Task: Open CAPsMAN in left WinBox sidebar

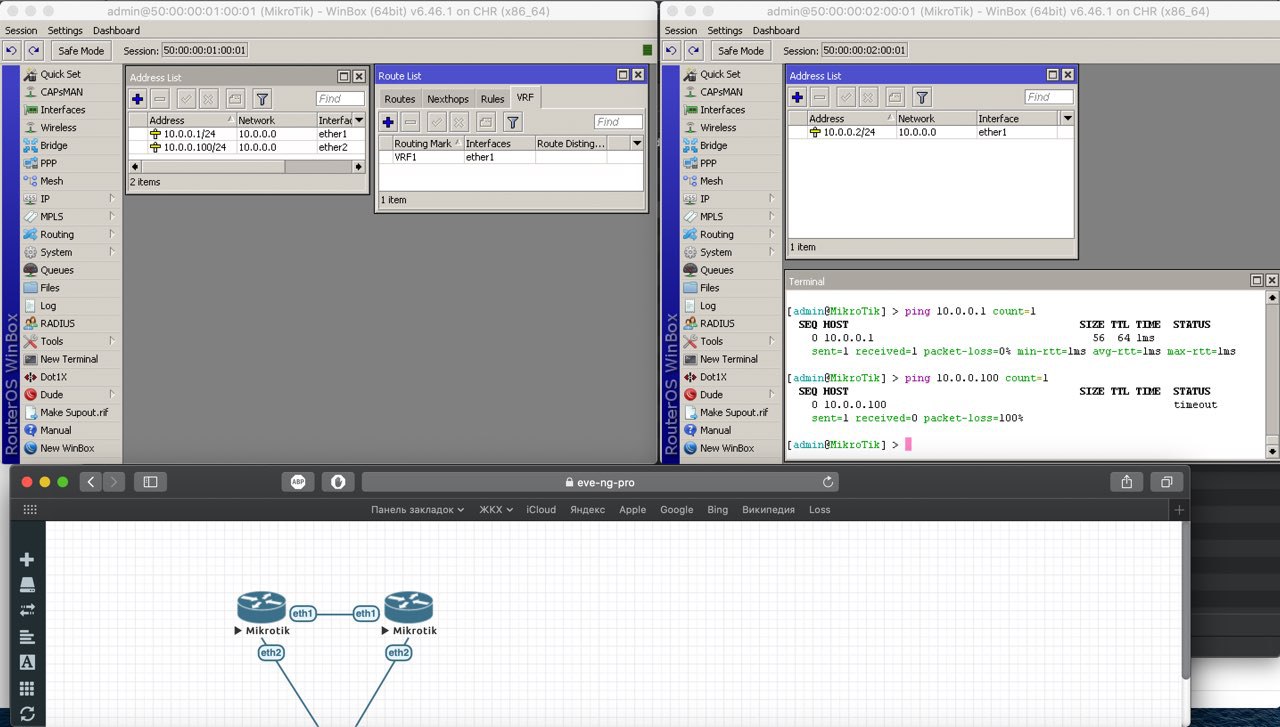Action: (60, 92)
